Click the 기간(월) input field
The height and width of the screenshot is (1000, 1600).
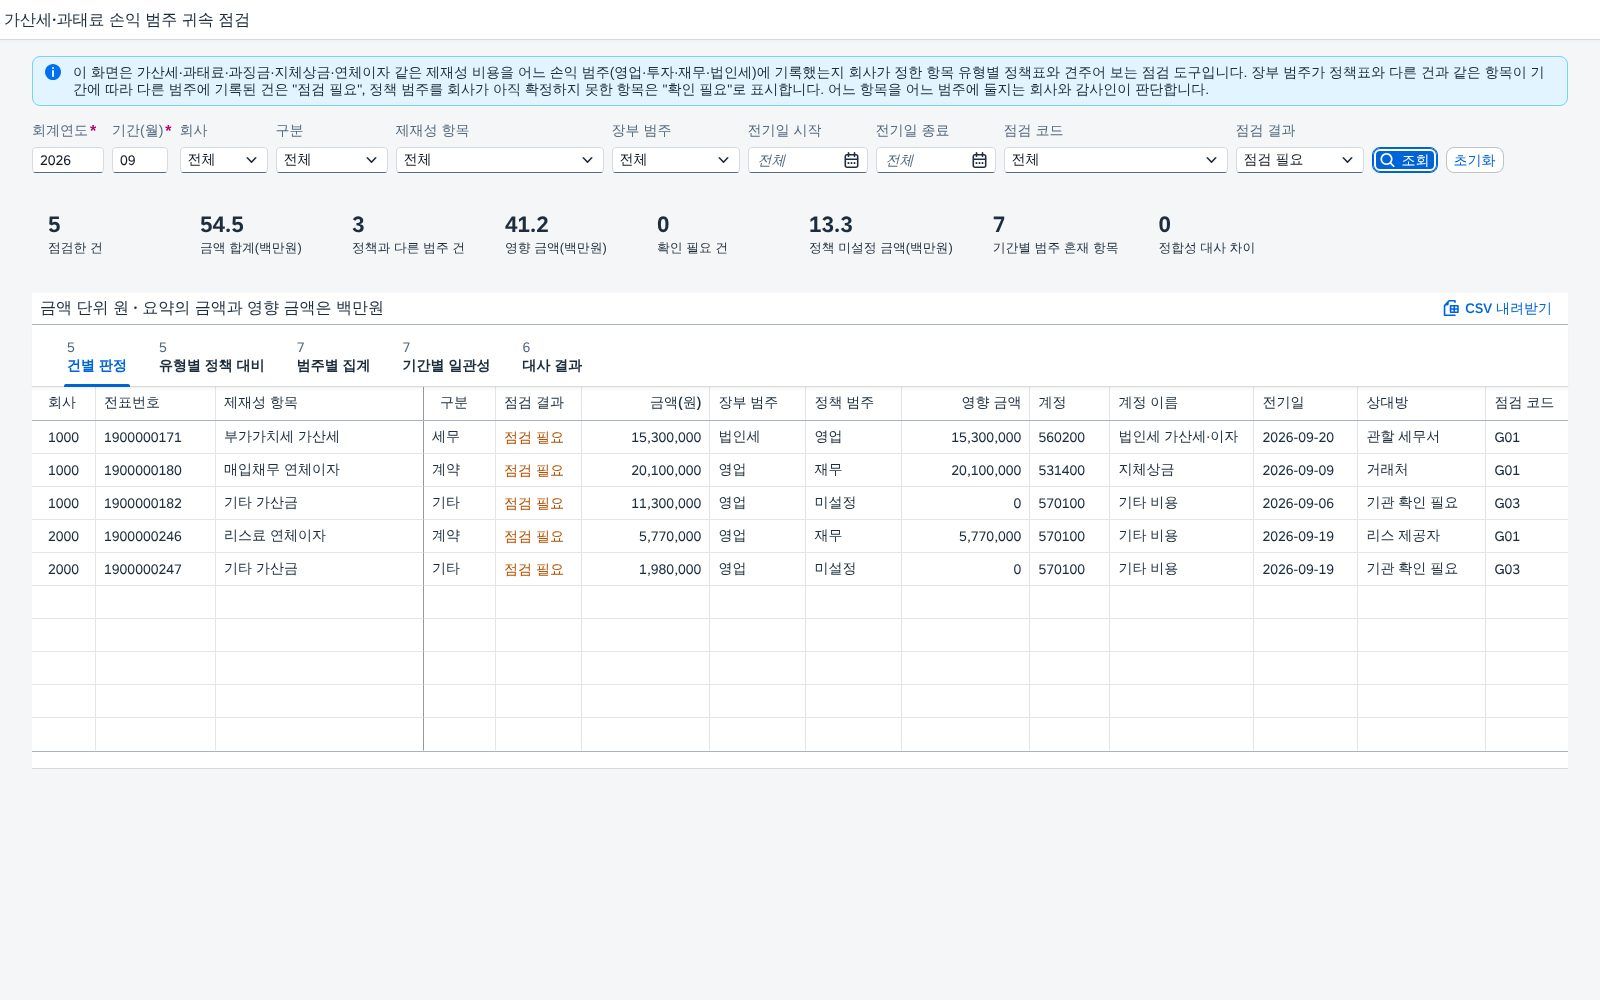[x=140, y=160]
